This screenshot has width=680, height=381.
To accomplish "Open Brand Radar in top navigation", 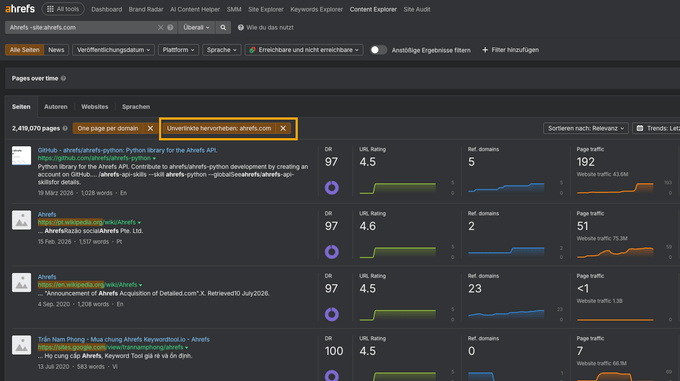I will [x=146, y=9].
